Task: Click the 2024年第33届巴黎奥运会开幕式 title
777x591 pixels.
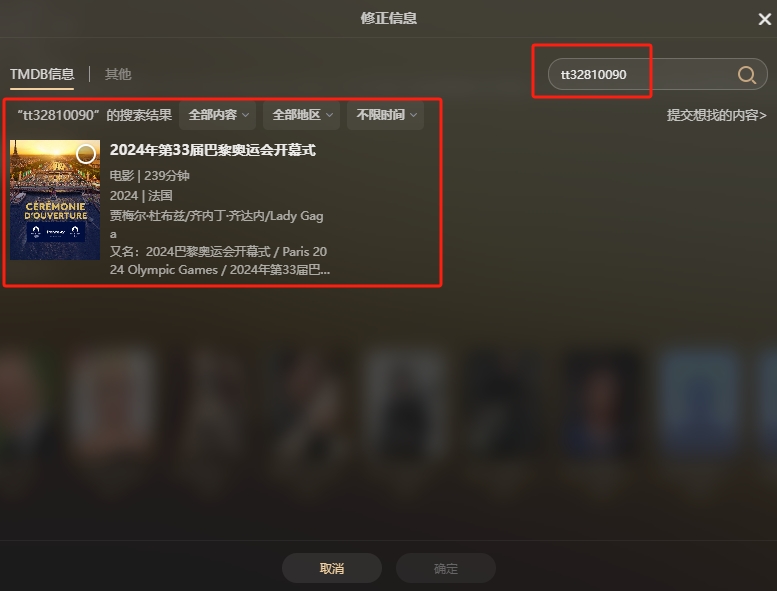Action: click(213, 150)
